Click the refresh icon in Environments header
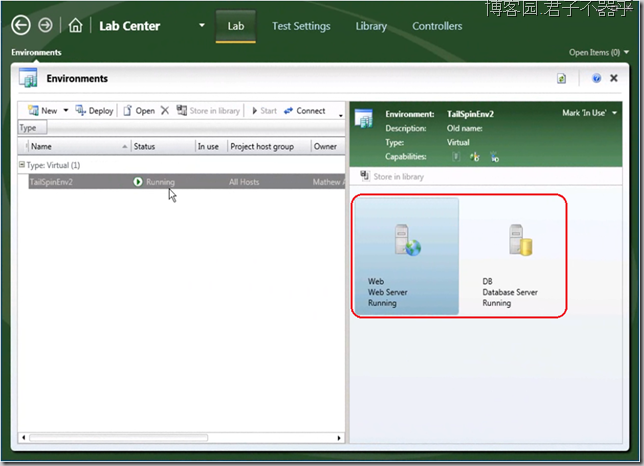 click(561, 78)
